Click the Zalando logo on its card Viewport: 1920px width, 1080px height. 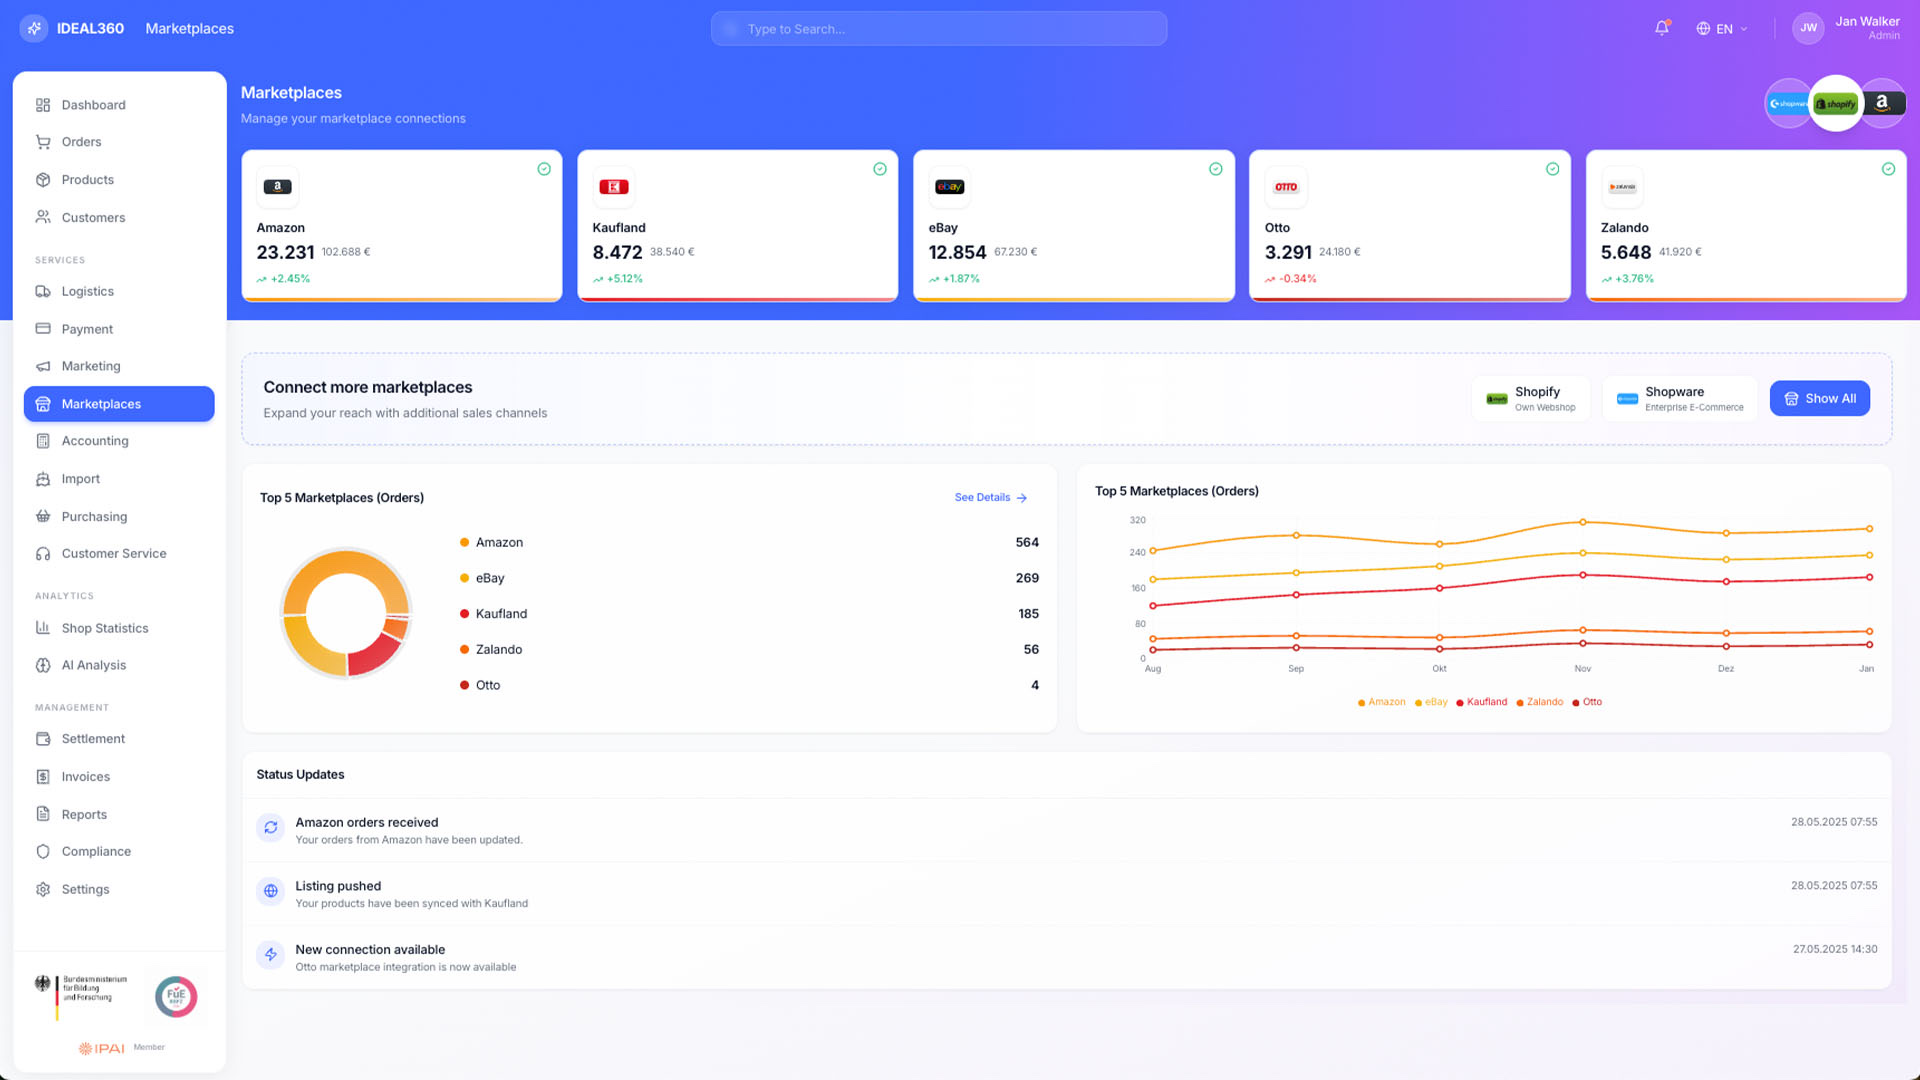1622,187
